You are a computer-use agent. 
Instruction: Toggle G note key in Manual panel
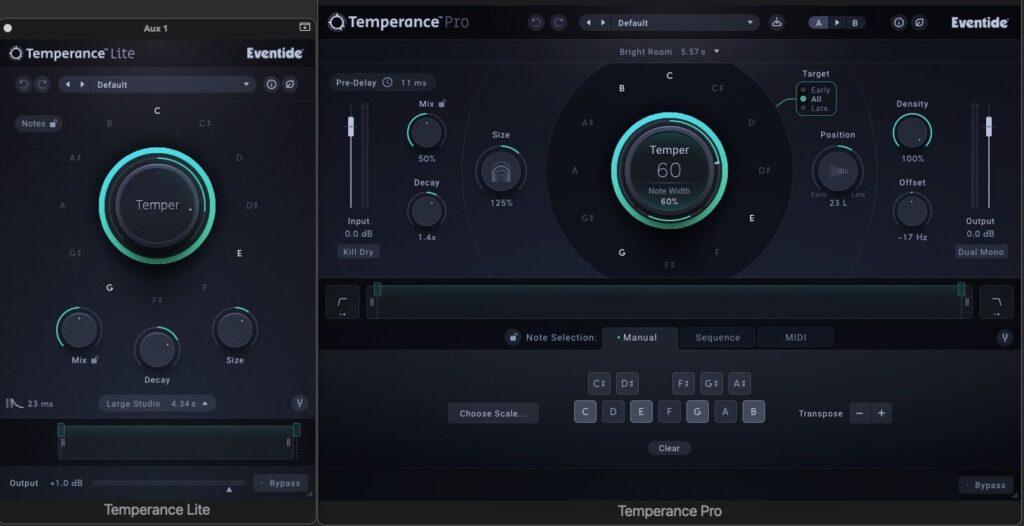(x=697, y=412)
